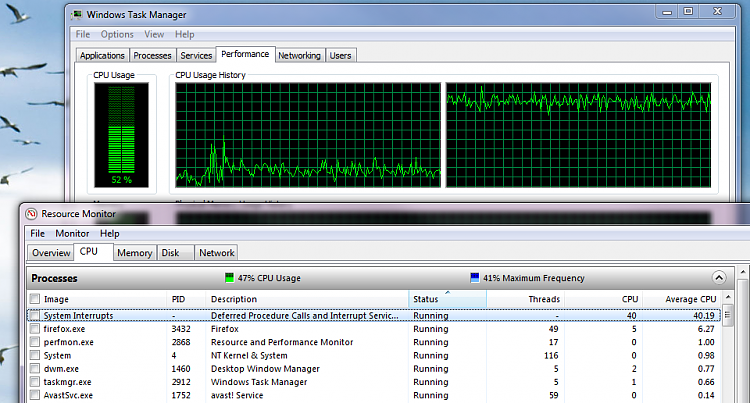Click the NT Kernel & System description
The height and width of the screenshot is (403, 750).
(249, 355)
